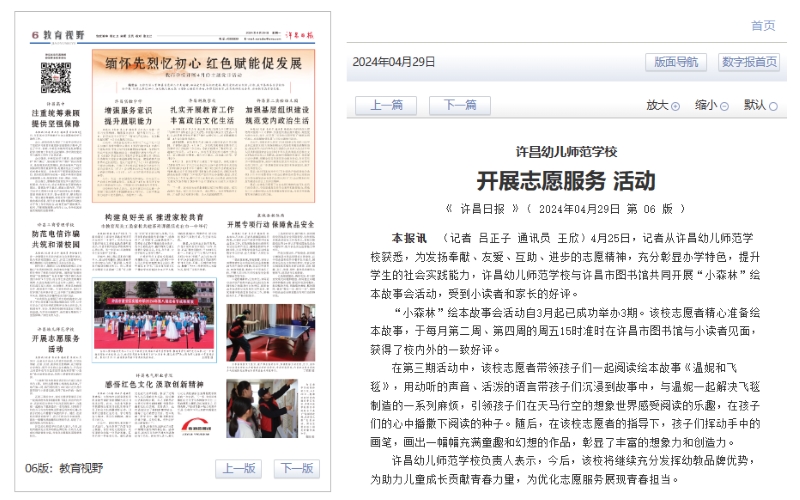Select 构建良好关系 推进家校共育 article
Viewport: 800px width, 500px height.
(x=154, y=216)
